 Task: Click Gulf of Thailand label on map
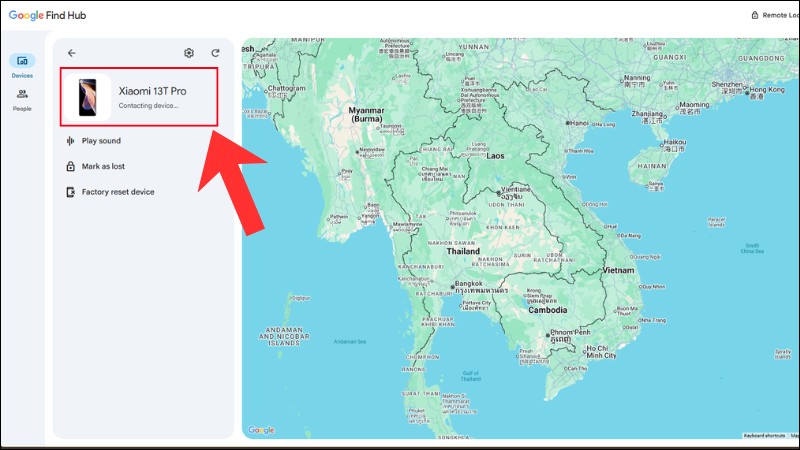(x=470, y=376)
